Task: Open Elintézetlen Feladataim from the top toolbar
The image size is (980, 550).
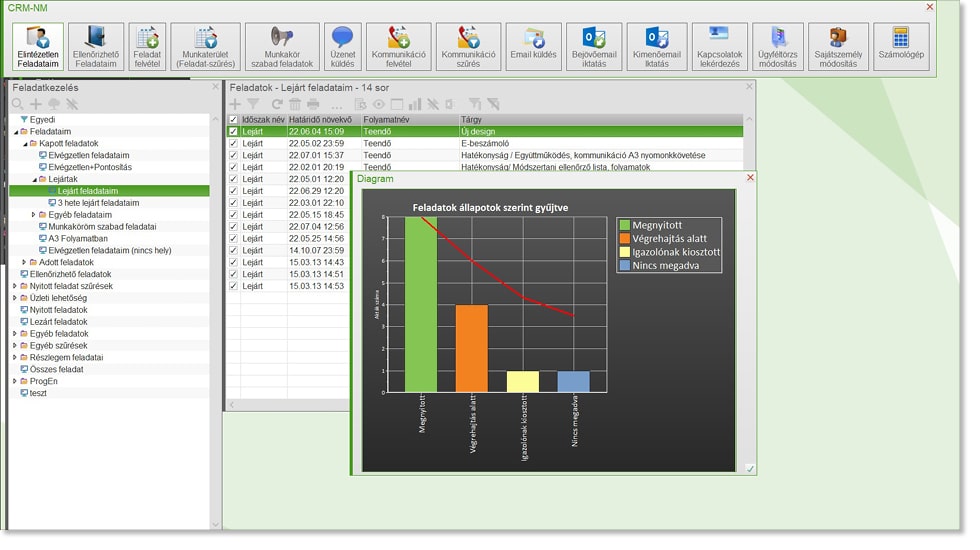Action: click(x=38, y=47)
